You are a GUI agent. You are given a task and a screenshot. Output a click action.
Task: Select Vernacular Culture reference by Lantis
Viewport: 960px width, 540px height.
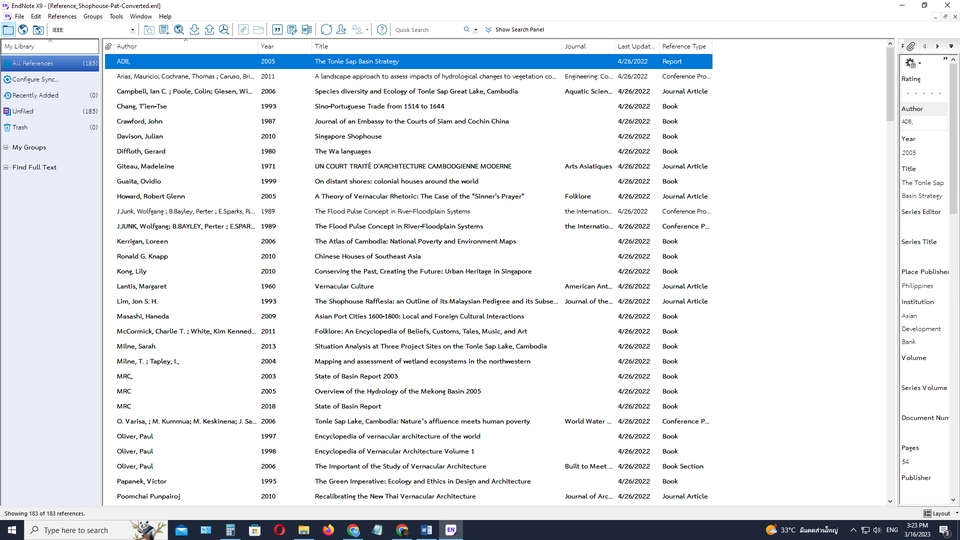point(408,287)
